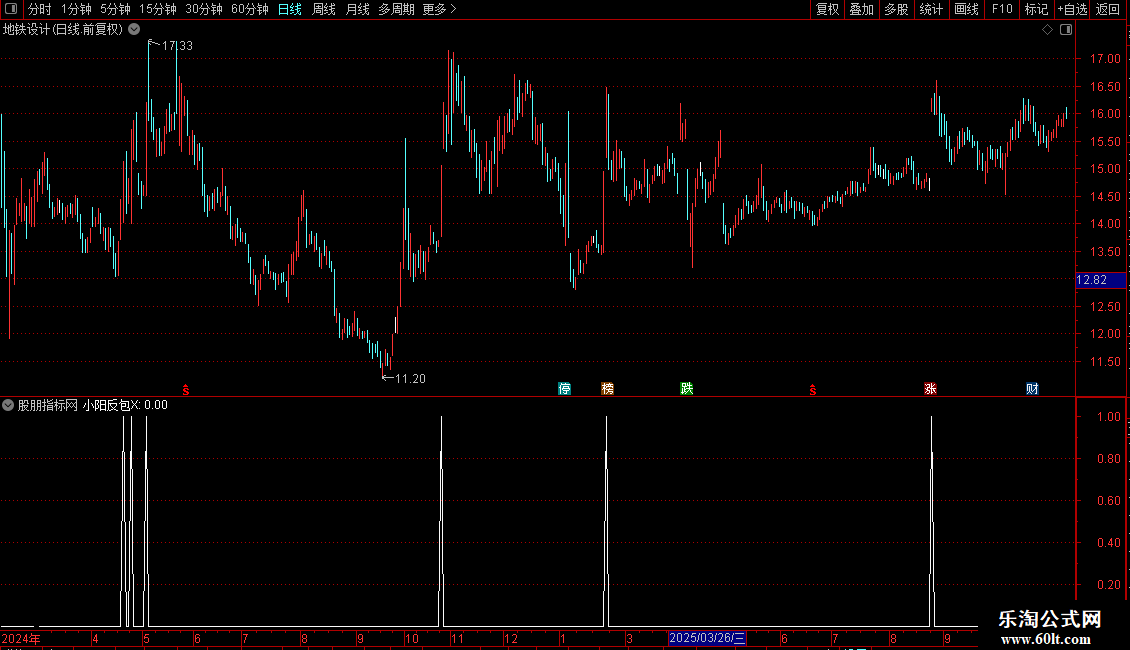Viewport: 1130px width, 650px height.
Task: Switch to 分时 time-sharing view
Action: pyautogui.click(x=40, y=9)
